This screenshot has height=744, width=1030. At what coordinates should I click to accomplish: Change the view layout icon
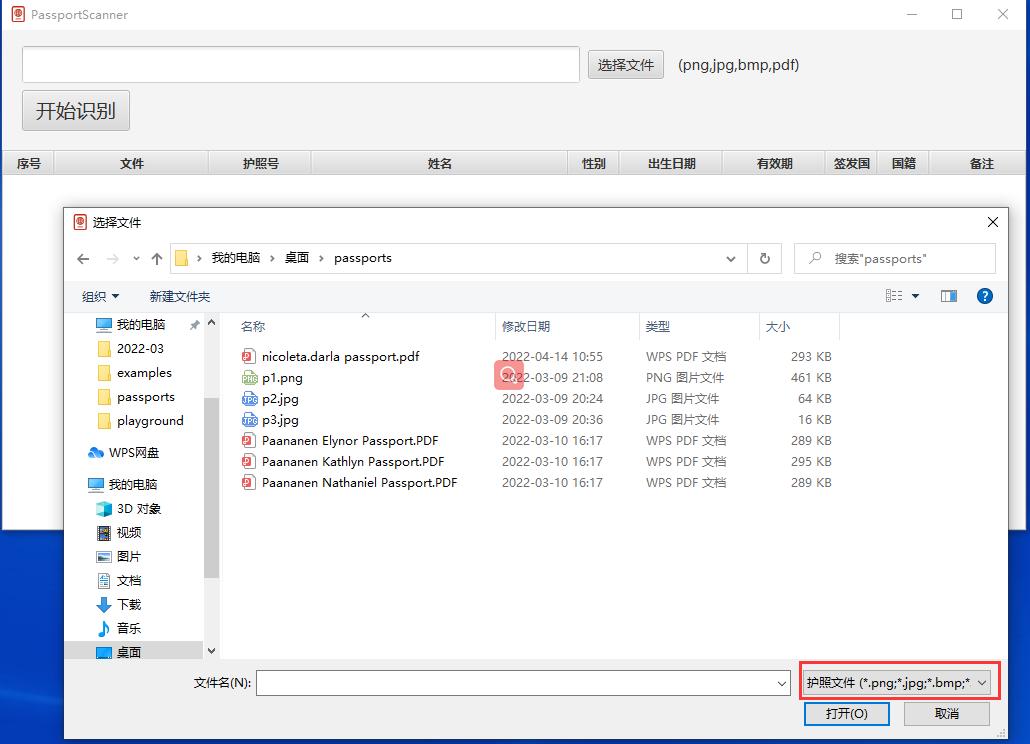point(893,296)
